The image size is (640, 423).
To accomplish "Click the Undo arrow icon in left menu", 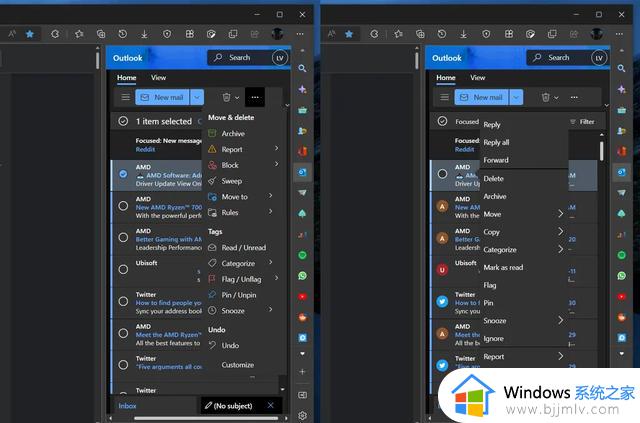I will pyautogui.click(x=212, y=345).
